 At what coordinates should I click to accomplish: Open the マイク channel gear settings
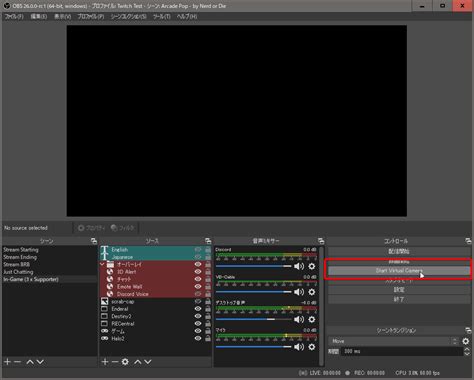[312, 347]
